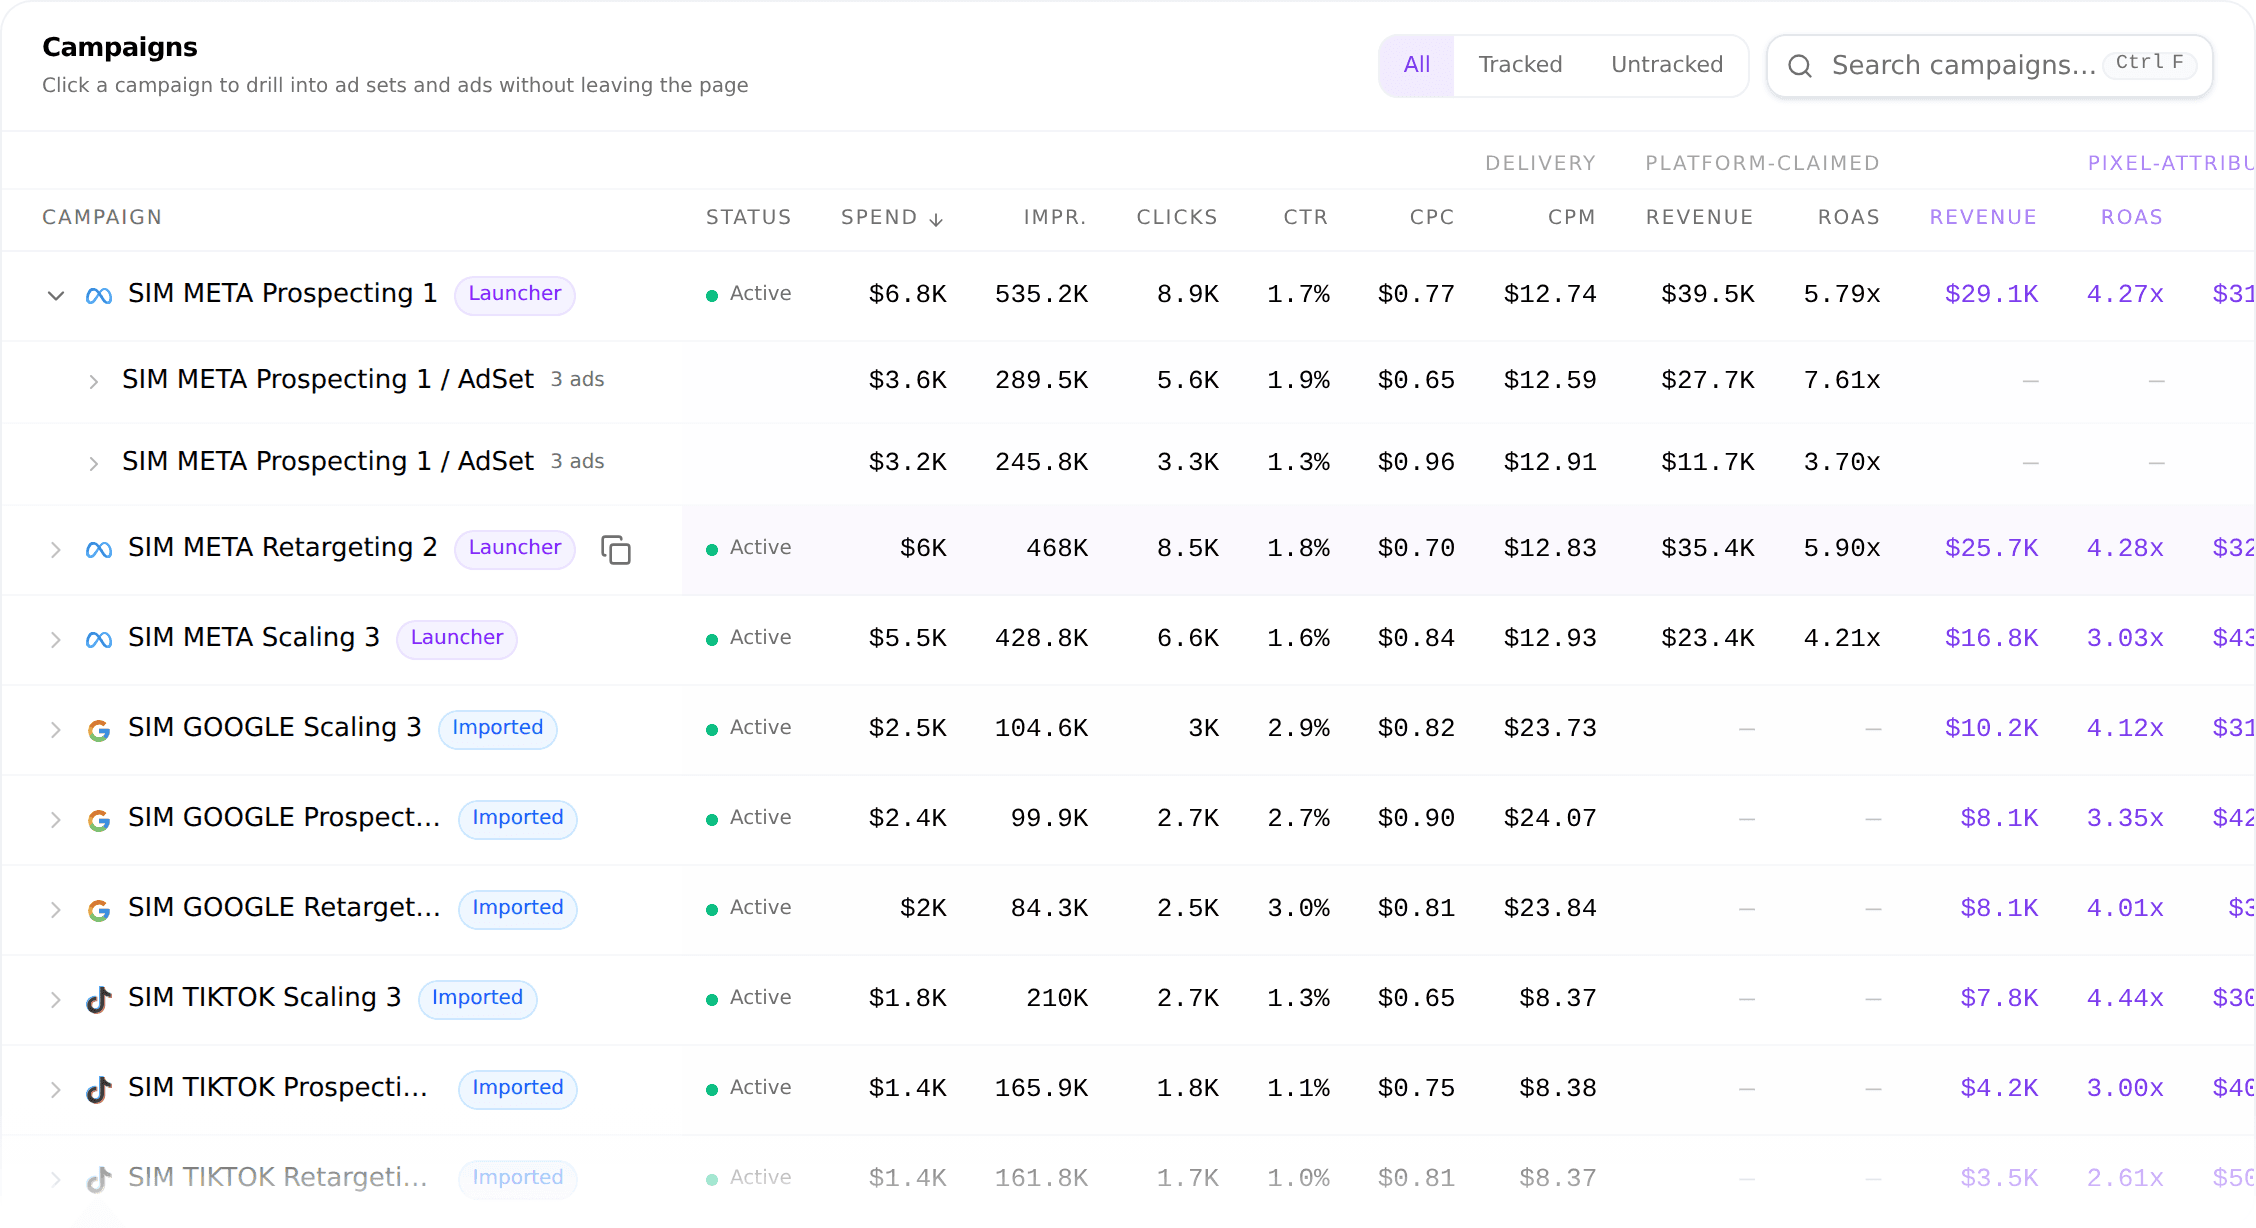
Task: Sort by the CPM column header
Action: pos(1572,217)
